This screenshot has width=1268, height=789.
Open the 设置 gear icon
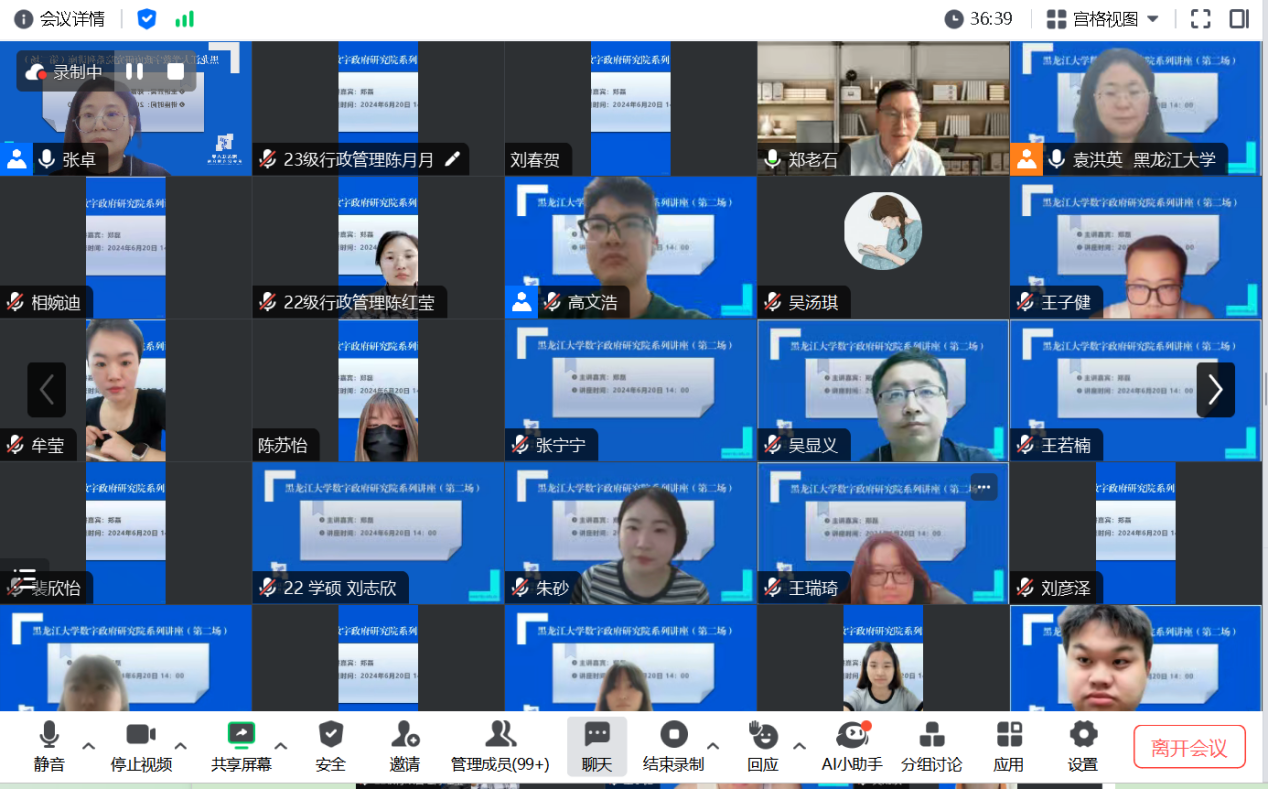(x=1082, y=746)
